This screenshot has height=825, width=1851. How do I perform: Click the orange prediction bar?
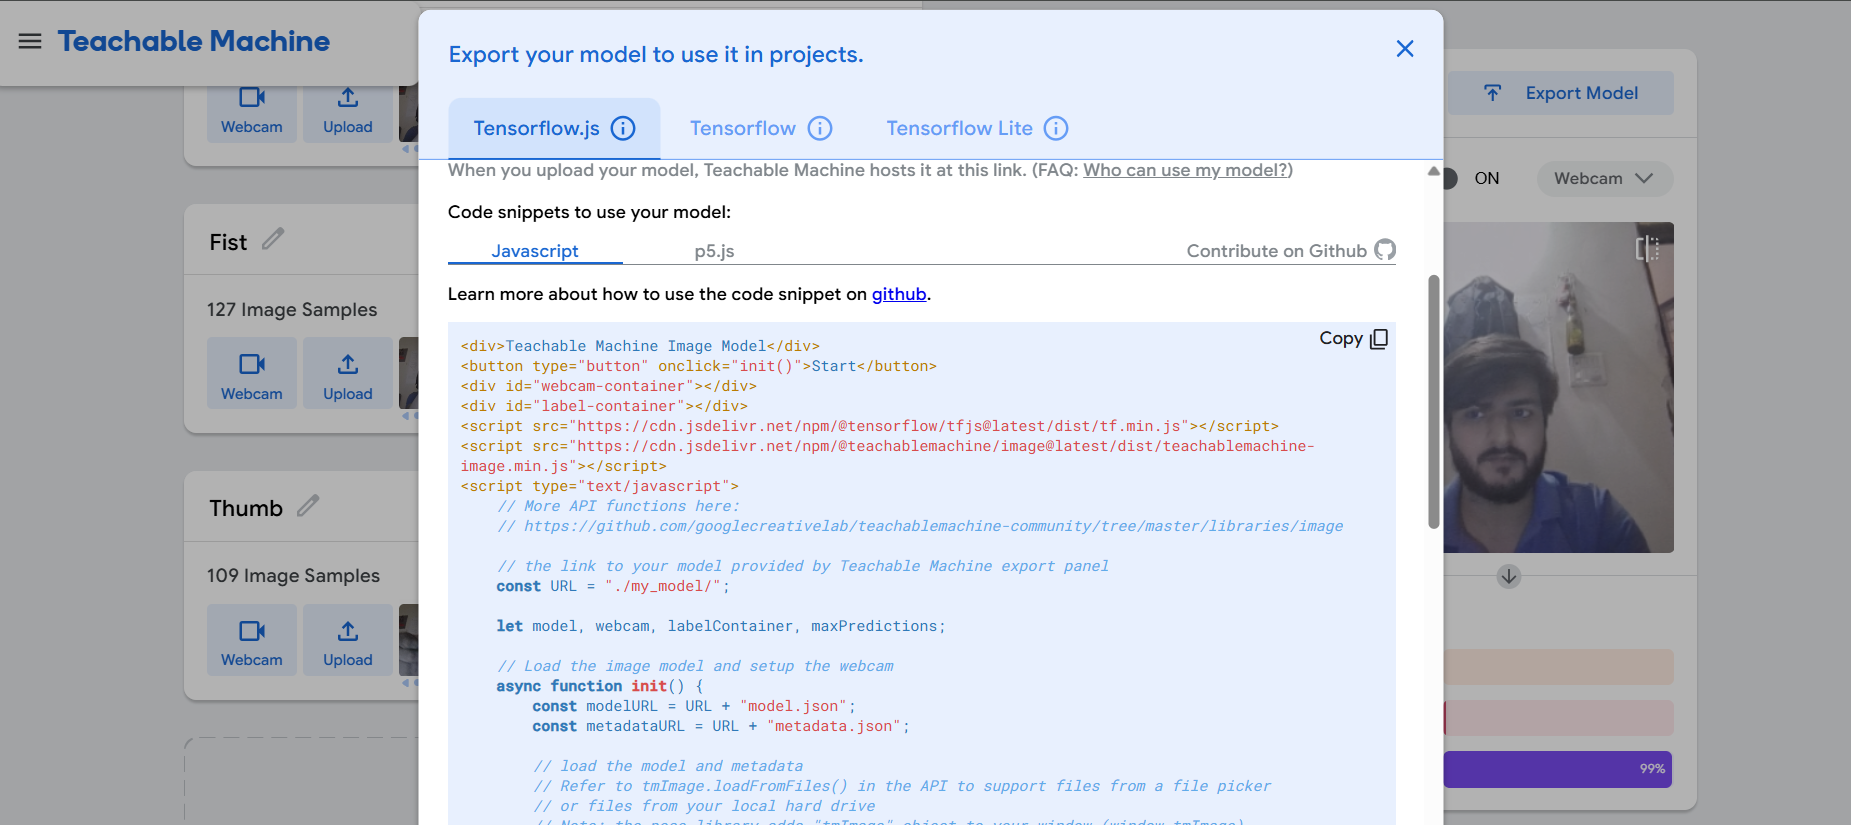click(x=1558, y=667)
